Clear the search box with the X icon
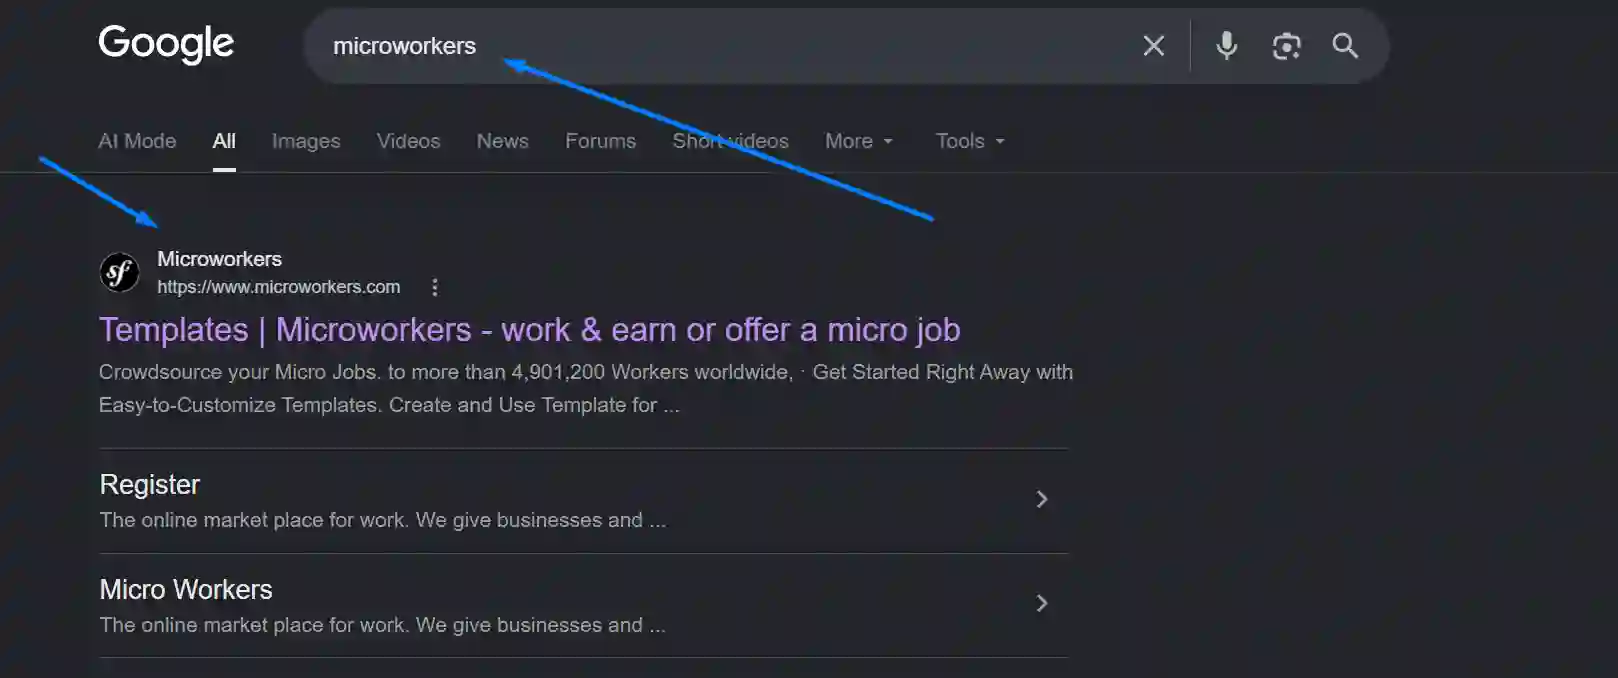Image resolution: width=1618 pixels, height=678 pixels. 1153,46
